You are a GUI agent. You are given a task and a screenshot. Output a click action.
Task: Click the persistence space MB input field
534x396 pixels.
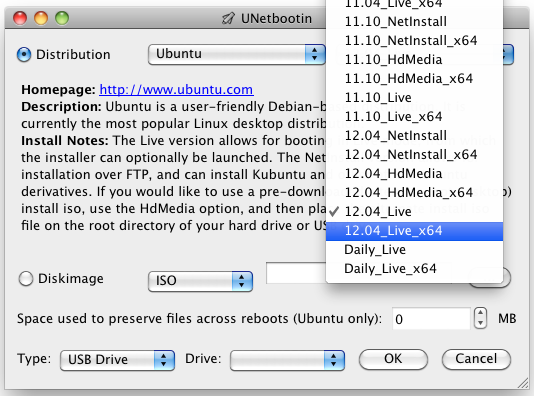[431, 319]
